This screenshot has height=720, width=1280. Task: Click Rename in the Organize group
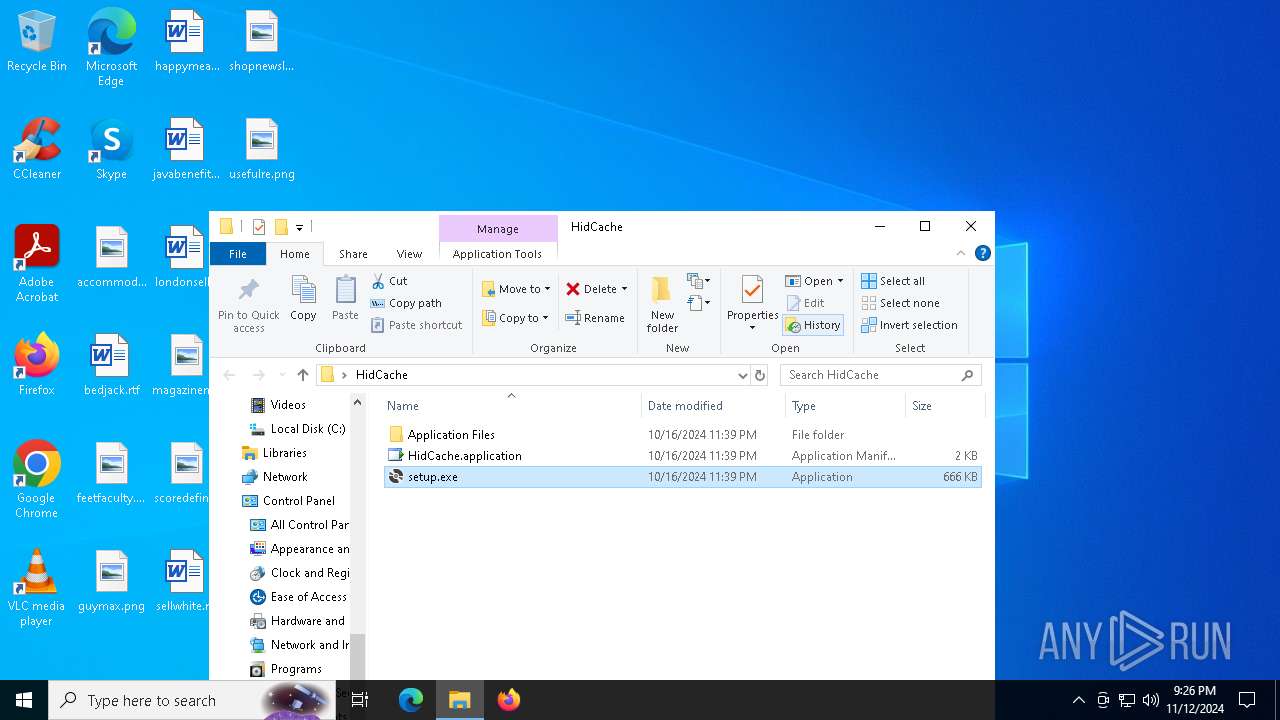click(595, 318)
